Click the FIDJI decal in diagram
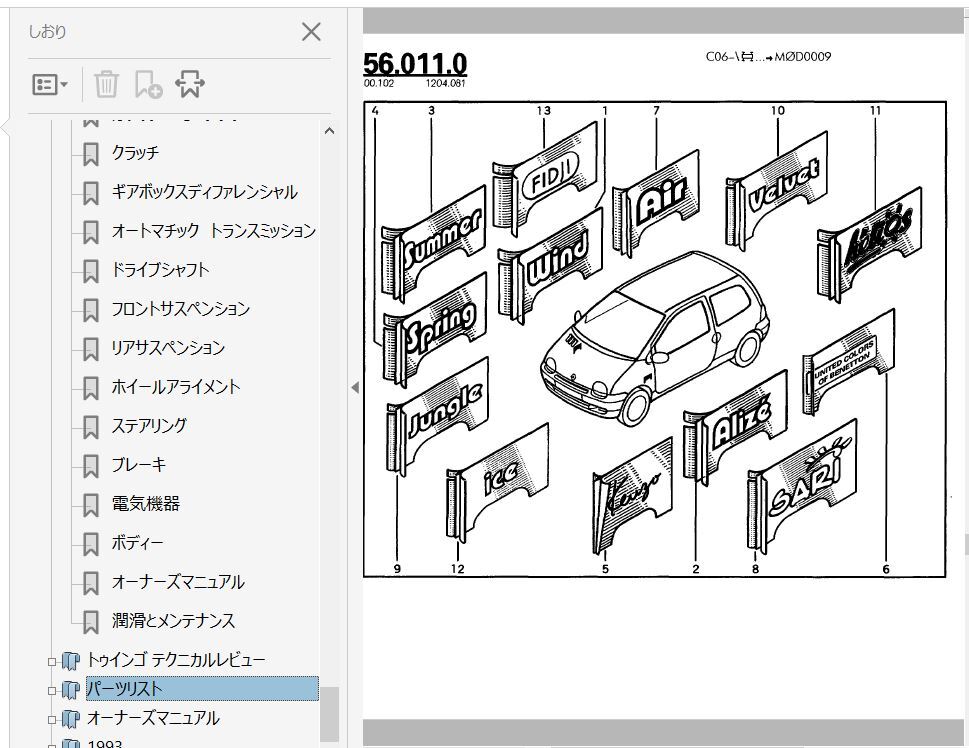 coord(546,177)
